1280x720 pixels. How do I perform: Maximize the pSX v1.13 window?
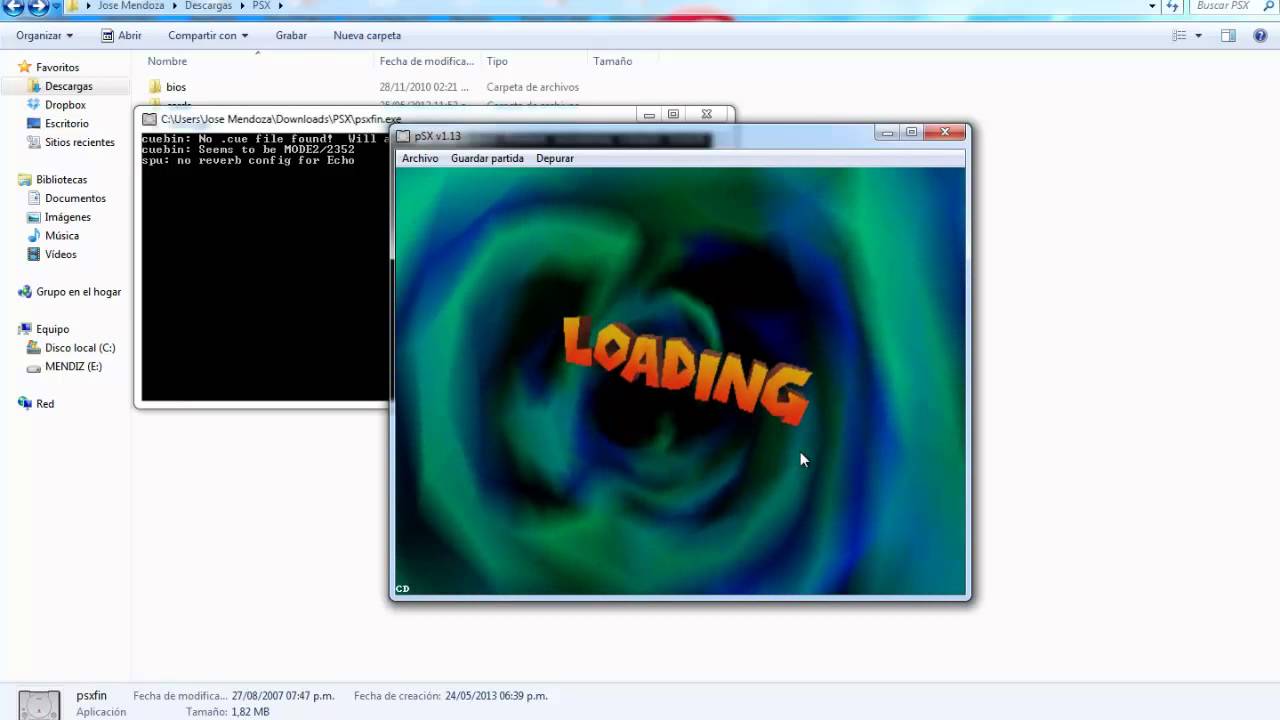[x=911, y=132]
